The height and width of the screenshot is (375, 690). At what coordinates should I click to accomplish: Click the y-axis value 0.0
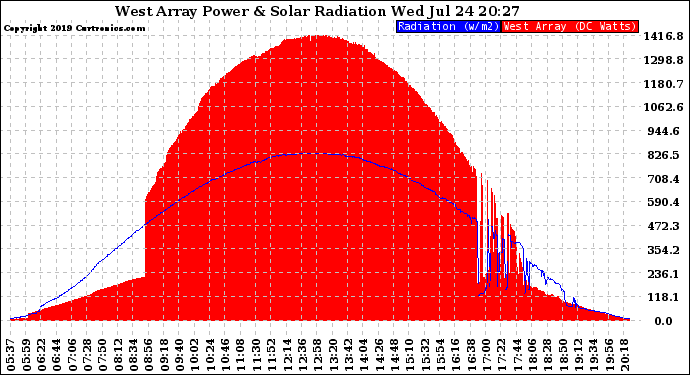click(x=664, y=321)
